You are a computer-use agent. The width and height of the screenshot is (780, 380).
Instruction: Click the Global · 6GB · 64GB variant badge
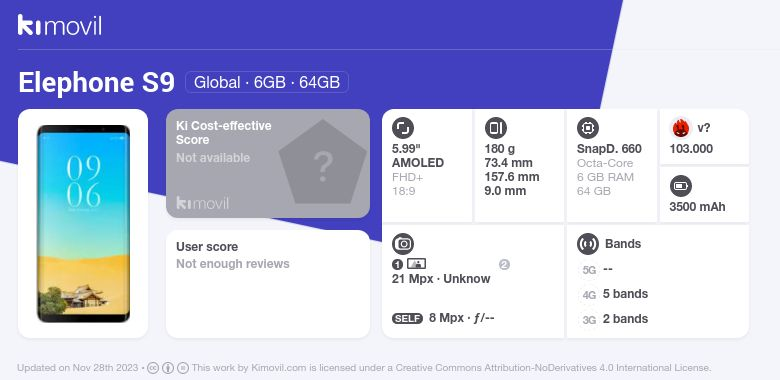(267, 82)
